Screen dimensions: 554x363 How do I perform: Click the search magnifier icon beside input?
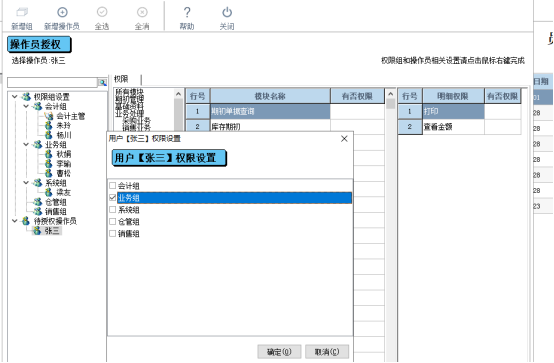pyautogui.click(x=102, y=82)
